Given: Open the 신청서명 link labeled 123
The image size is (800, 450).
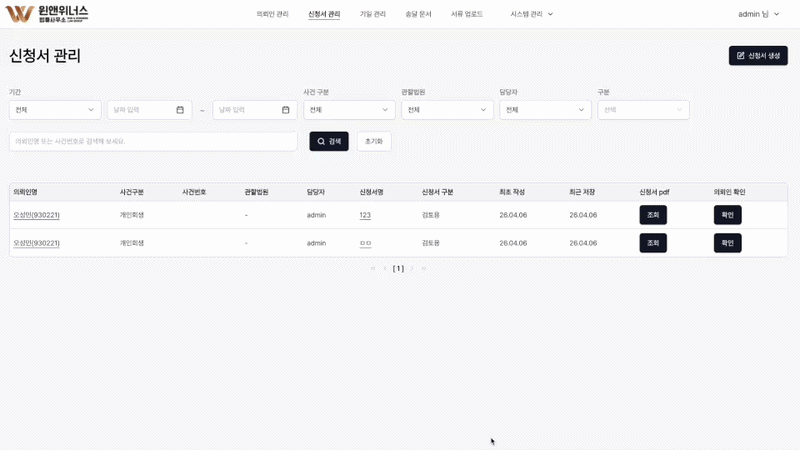Looking at the screenshot, I should coord(365,215).
